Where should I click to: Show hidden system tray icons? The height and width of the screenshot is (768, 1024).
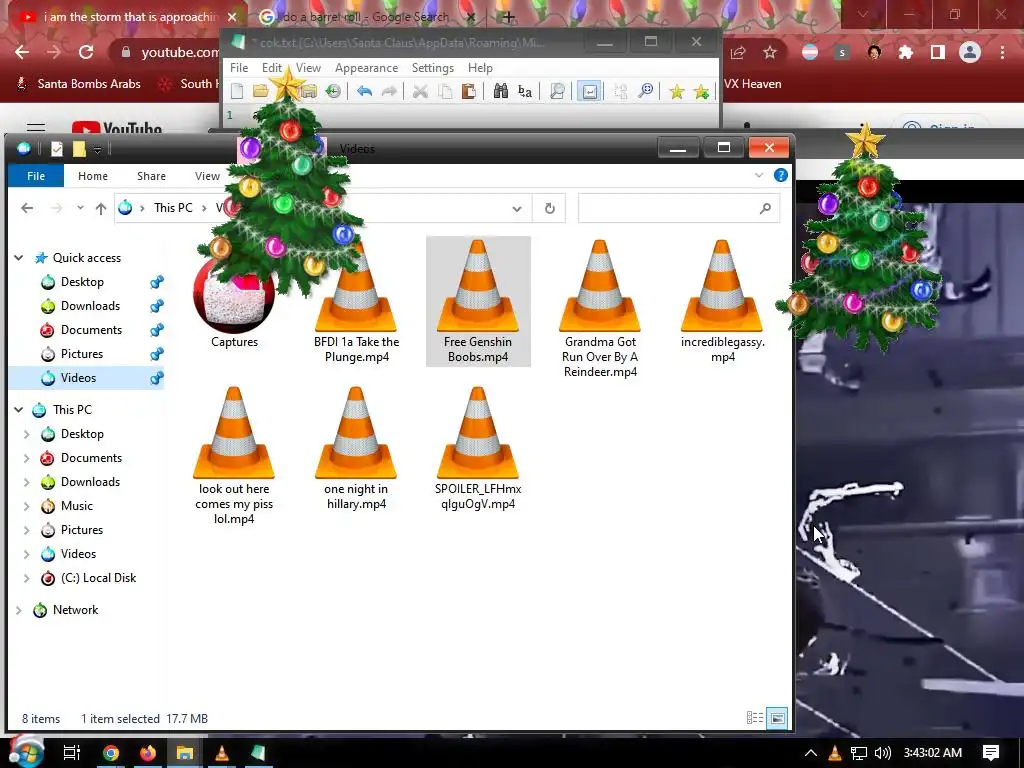(810, 753)
